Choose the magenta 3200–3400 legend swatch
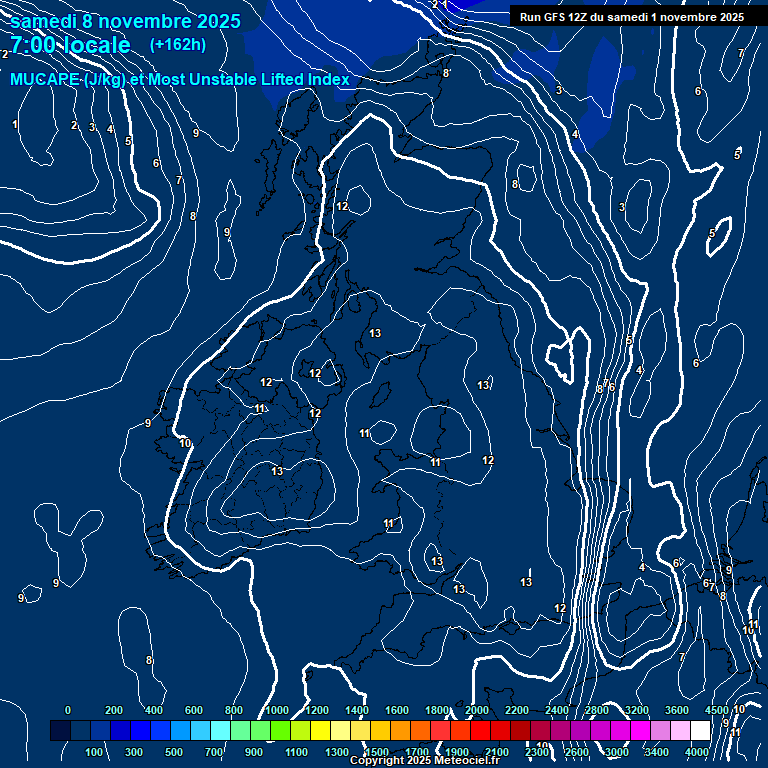 click(641, 730)
